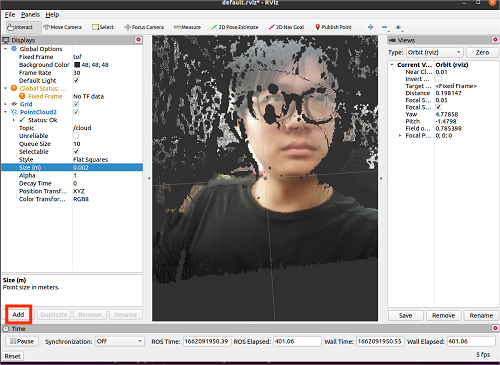
Task: Click the Distance value 0.198147
Action: click(x=448, y=93)
